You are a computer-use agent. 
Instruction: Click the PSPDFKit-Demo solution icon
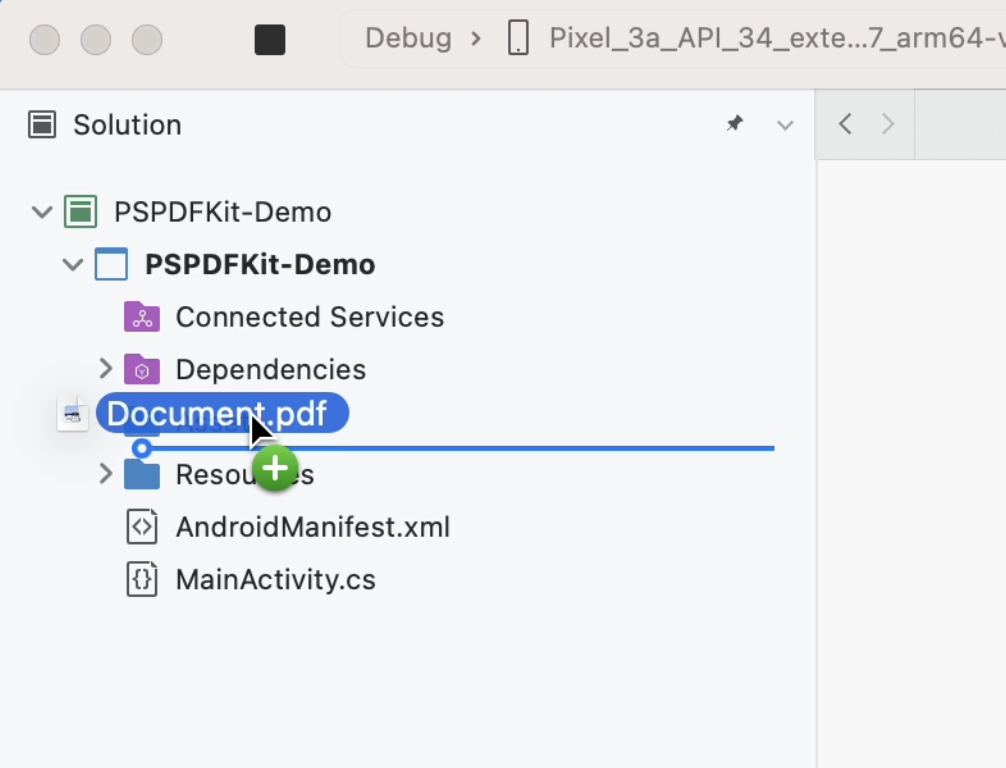point(80,212)
